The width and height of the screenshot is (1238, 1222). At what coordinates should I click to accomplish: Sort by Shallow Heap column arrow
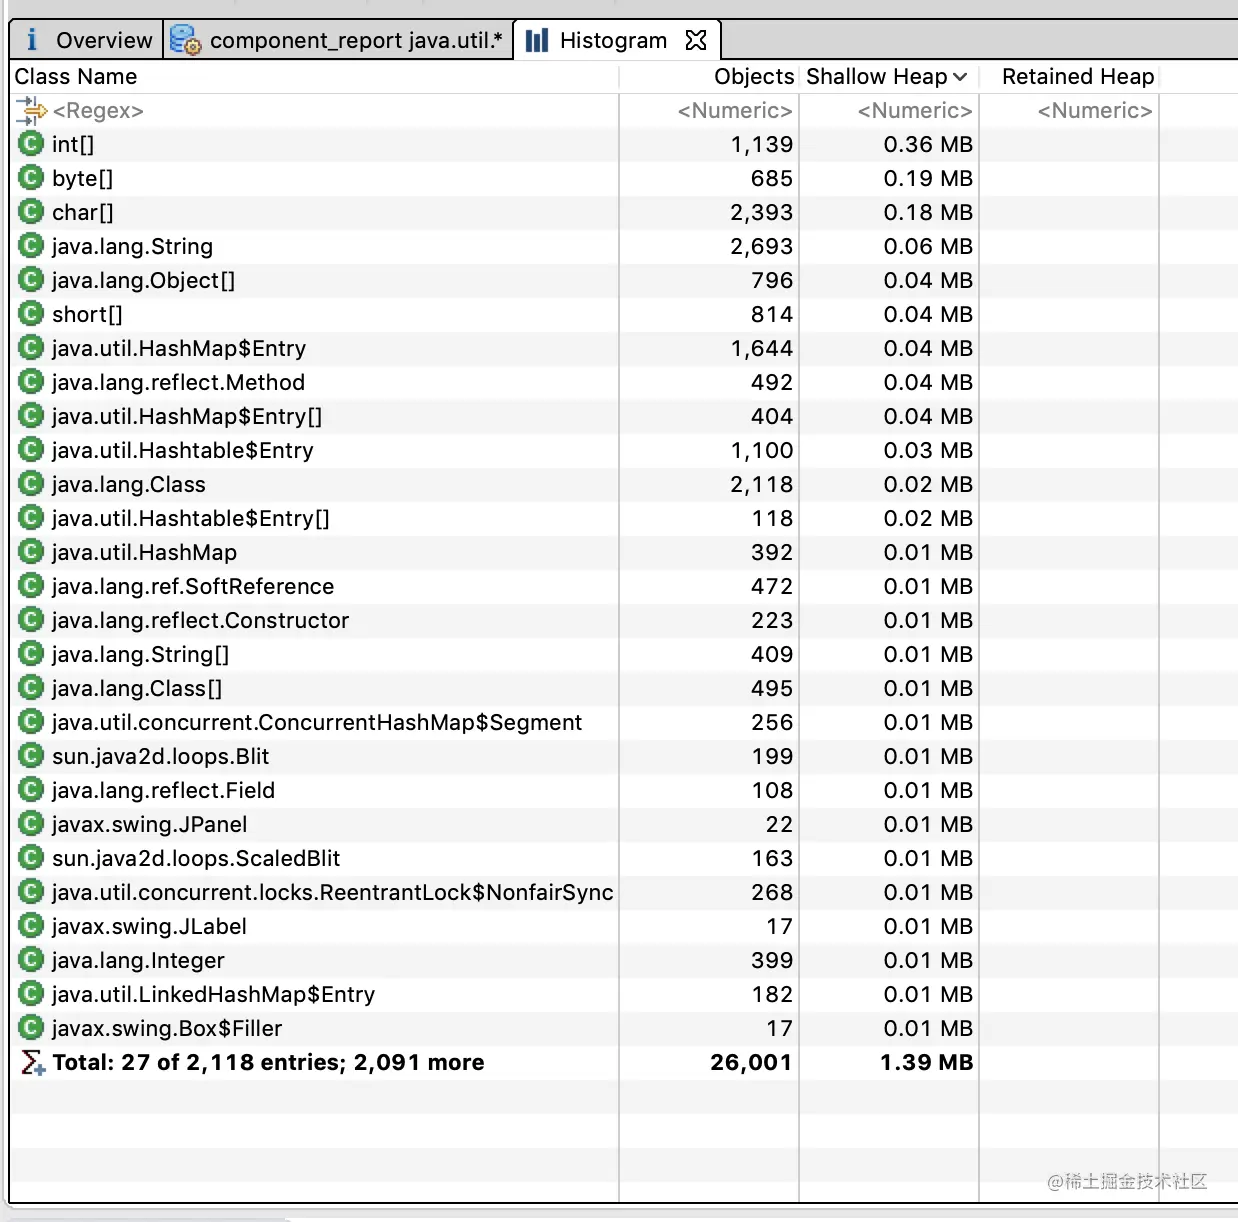click(960, 77)
